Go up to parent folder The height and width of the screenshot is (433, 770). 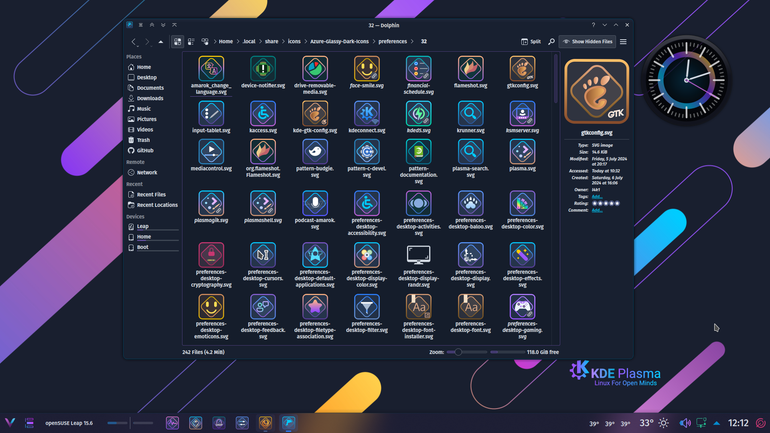161,42
